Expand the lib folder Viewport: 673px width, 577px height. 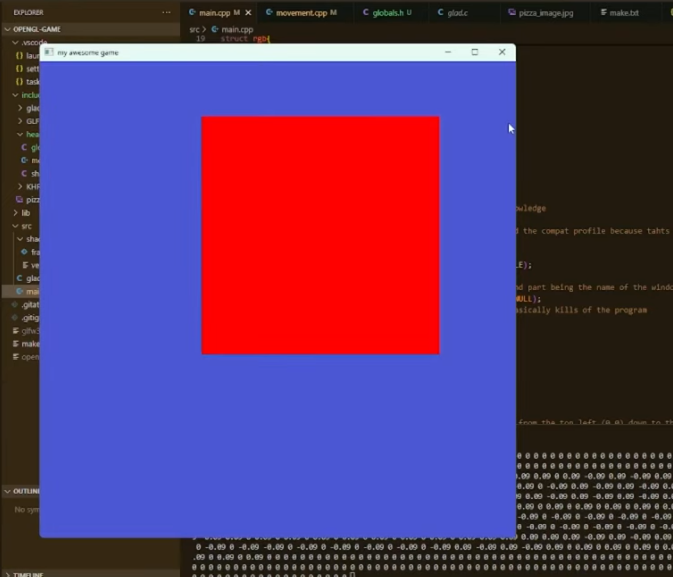coord(24,213)
